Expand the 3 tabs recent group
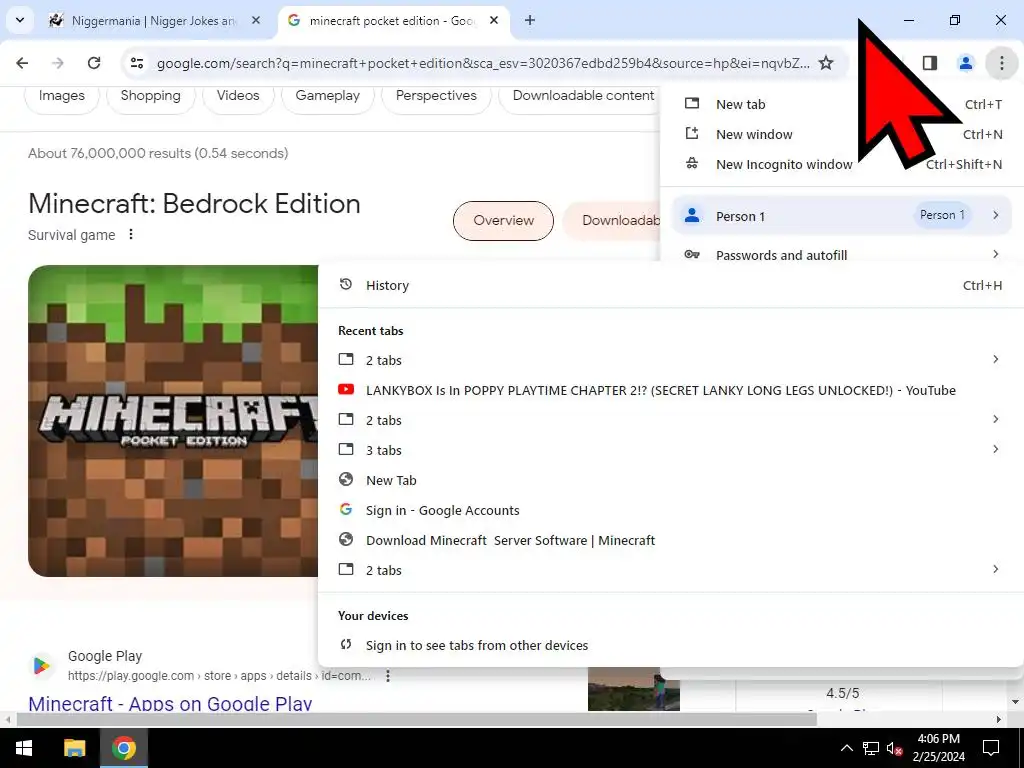The height and width of the screenshot is (768, 1024). pos(670,451)
